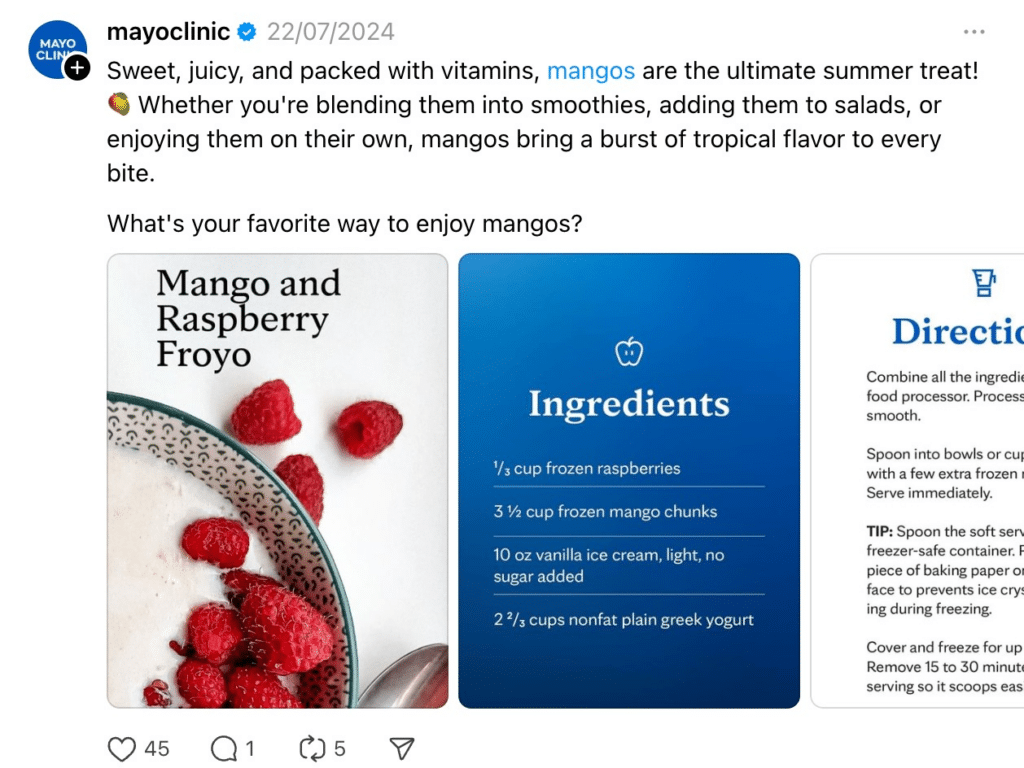
Task: Open the partially visible Directions card
Action: point(918,480)
